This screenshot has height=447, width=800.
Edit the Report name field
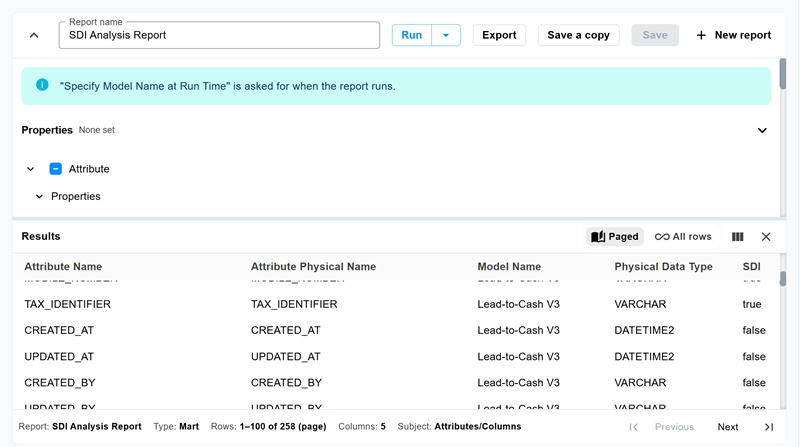pos(219,35)
